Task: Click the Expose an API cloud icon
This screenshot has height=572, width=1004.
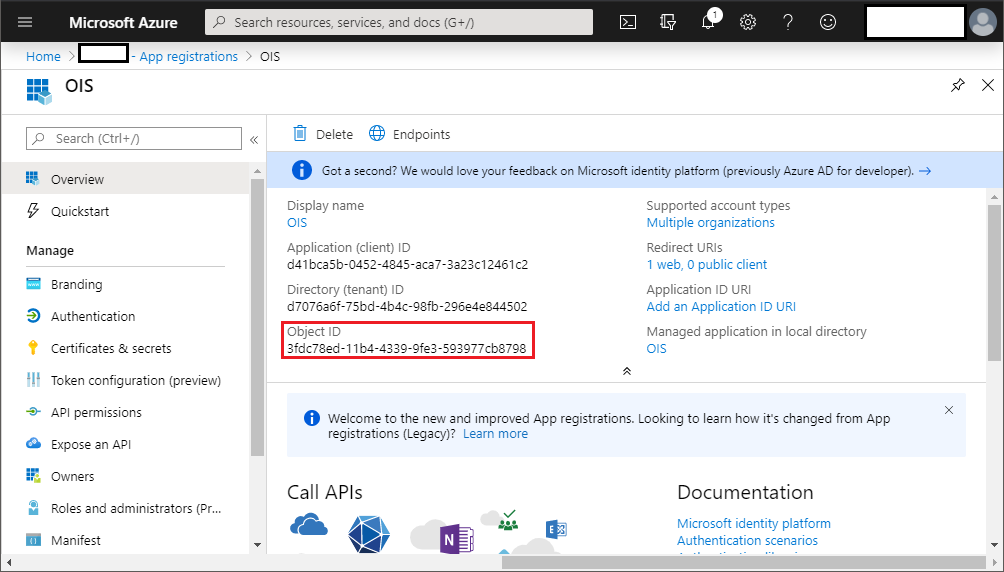Action: click(33, 443)
